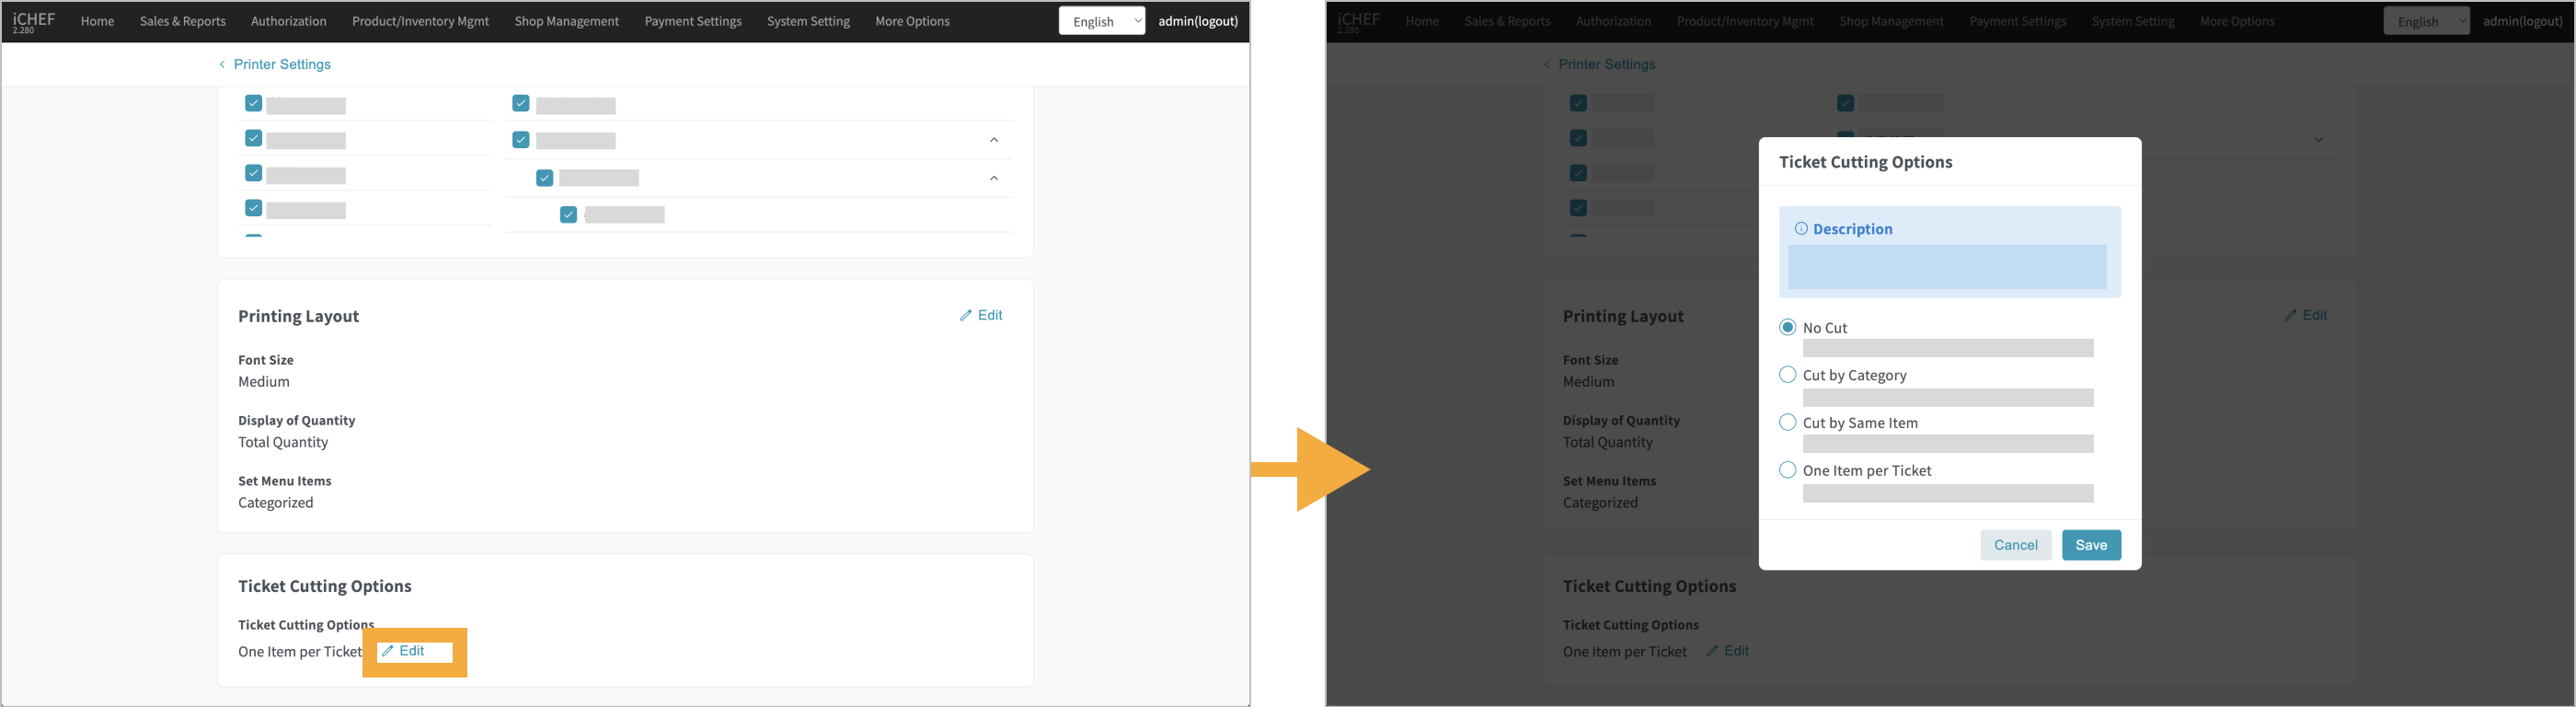Open Shop Management menu in left screenshot
Screen dimensions: 2576x707
[566, 21]
